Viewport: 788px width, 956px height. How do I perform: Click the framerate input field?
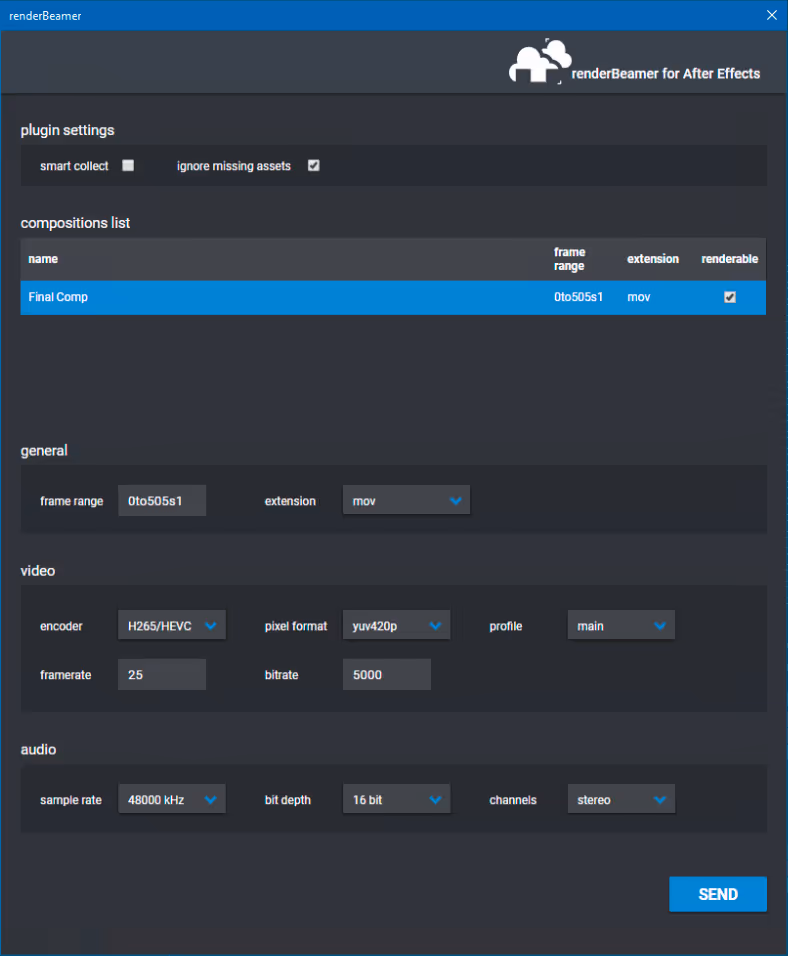(x=162, y=674)
